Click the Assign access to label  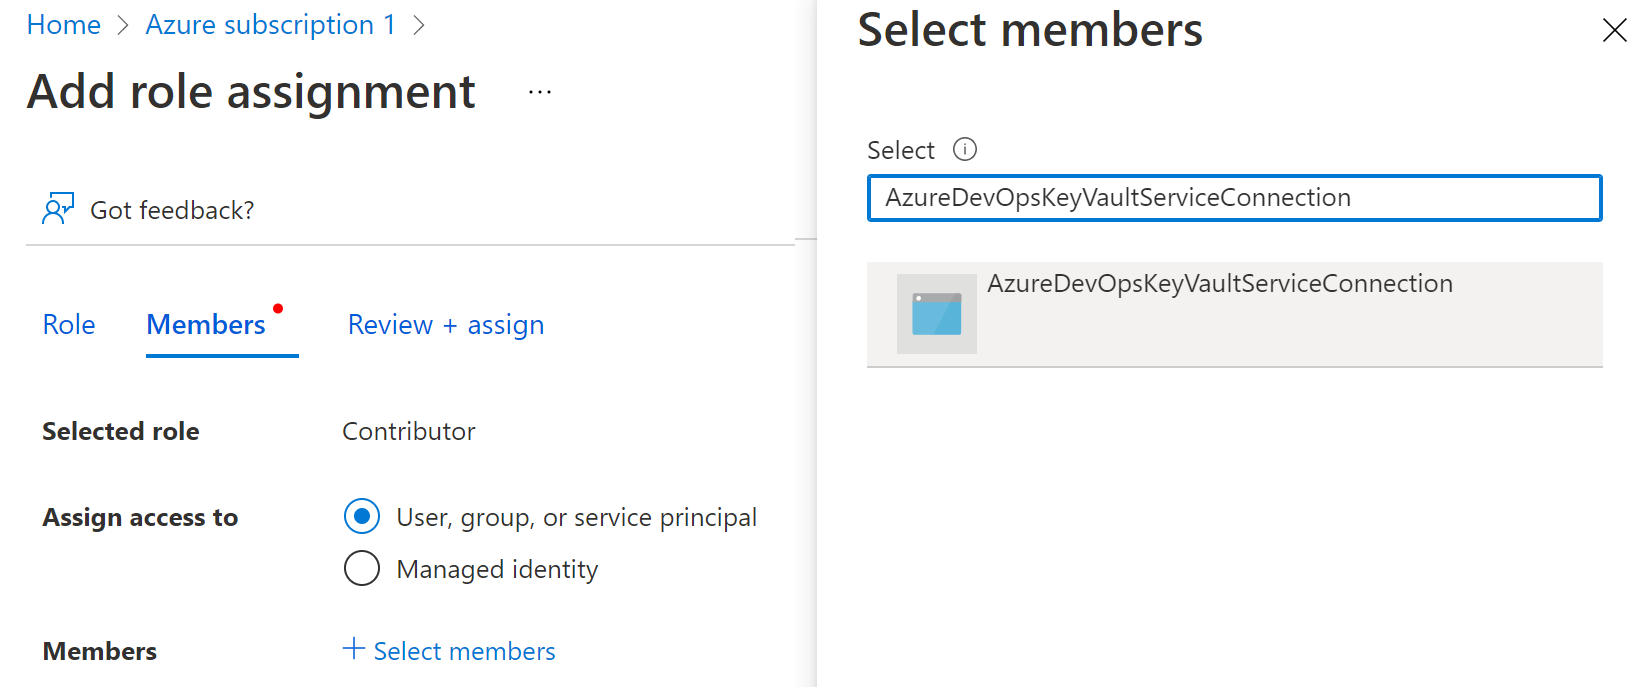tap(140, 517)
